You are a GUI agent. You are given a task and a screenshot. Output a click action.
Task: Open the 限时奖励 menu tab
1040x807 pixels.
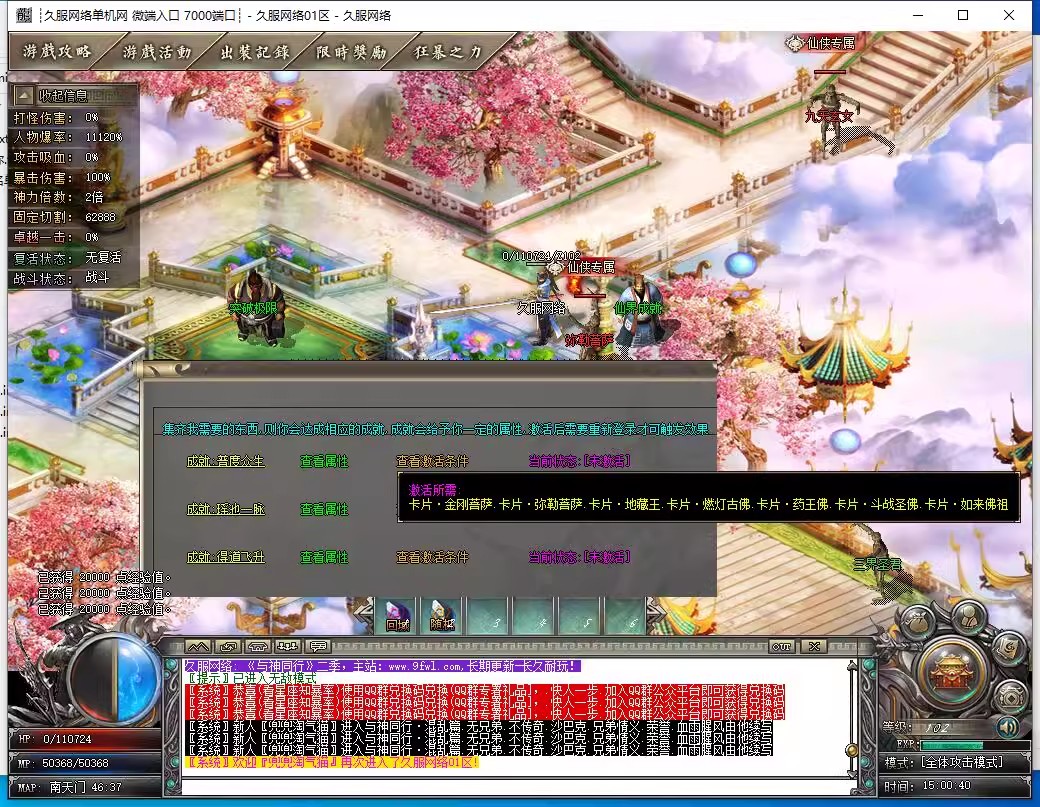(352, 51)
